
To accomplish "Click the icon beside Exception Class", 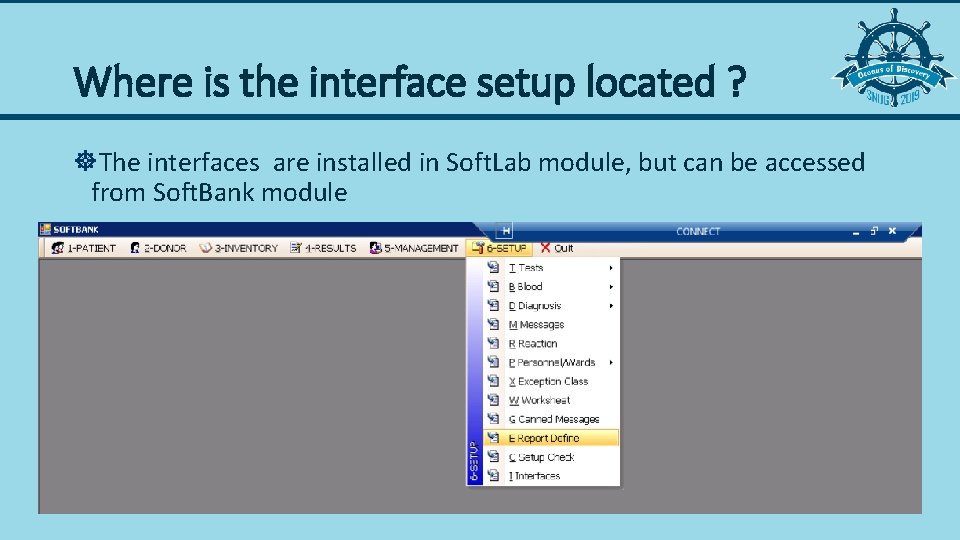I will 493,381.
